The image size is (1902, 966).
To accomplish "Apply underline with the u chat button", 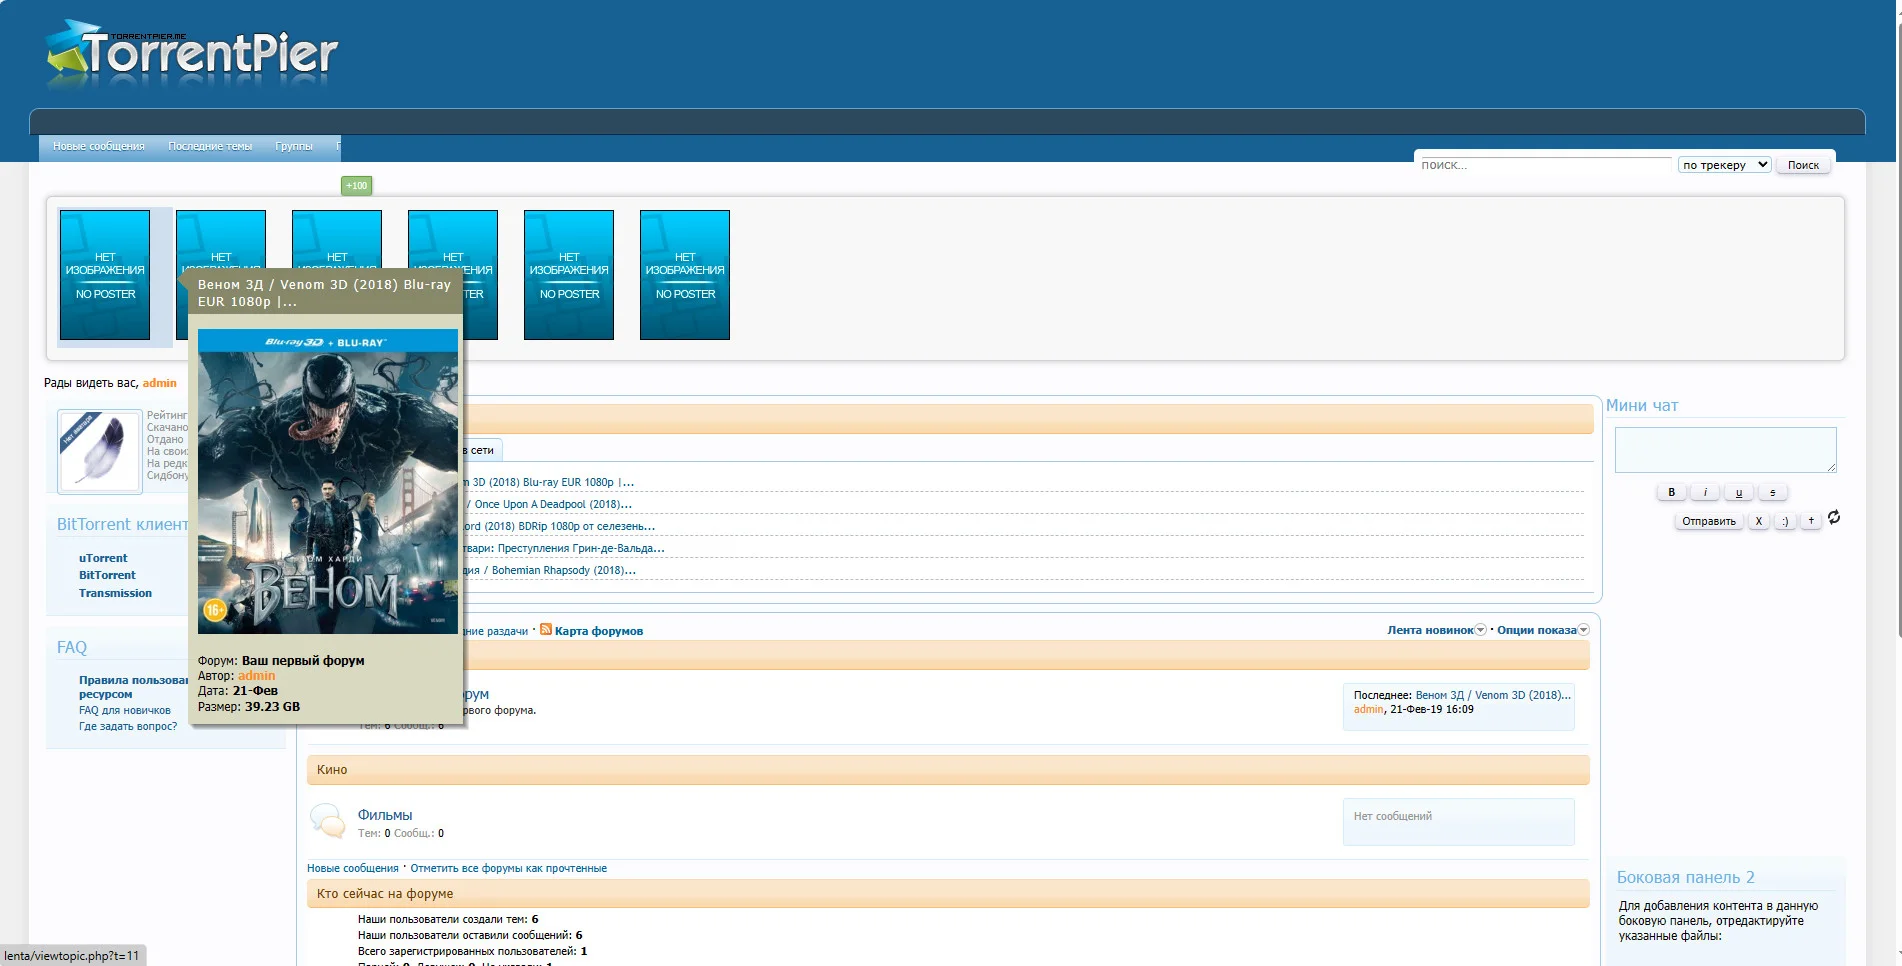I will tap(1739, 492).
